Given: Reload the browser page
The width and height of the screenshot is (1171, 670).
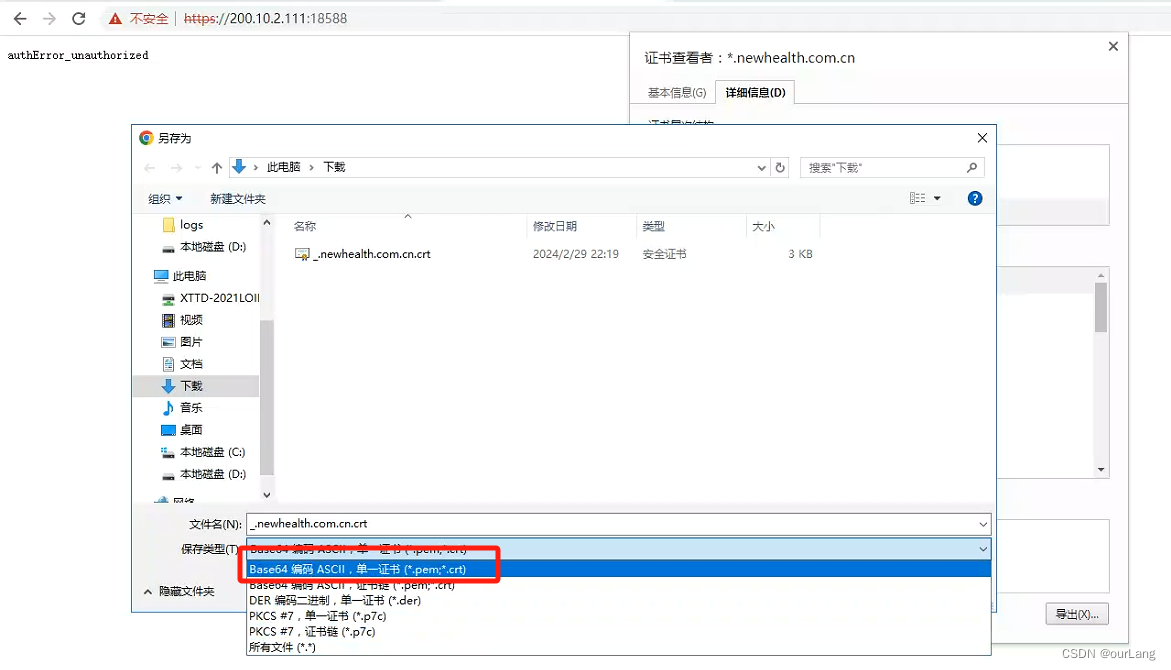Looking at the screenshot, I should point(78,19).
